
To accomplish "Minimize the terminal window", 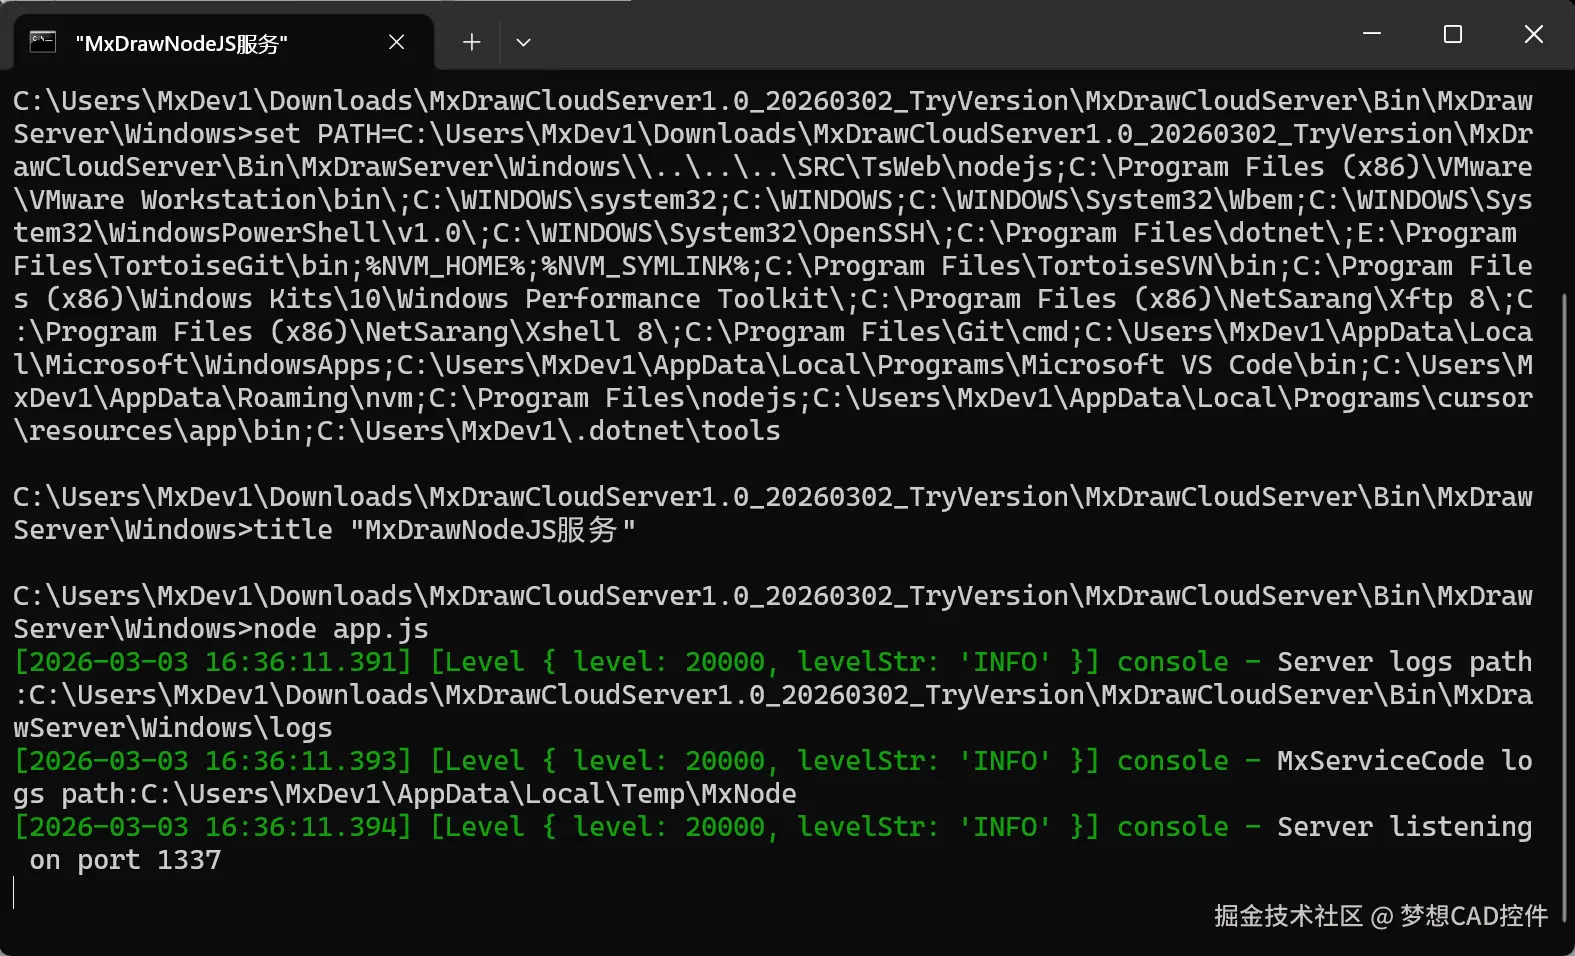I will coord(1372,34).
